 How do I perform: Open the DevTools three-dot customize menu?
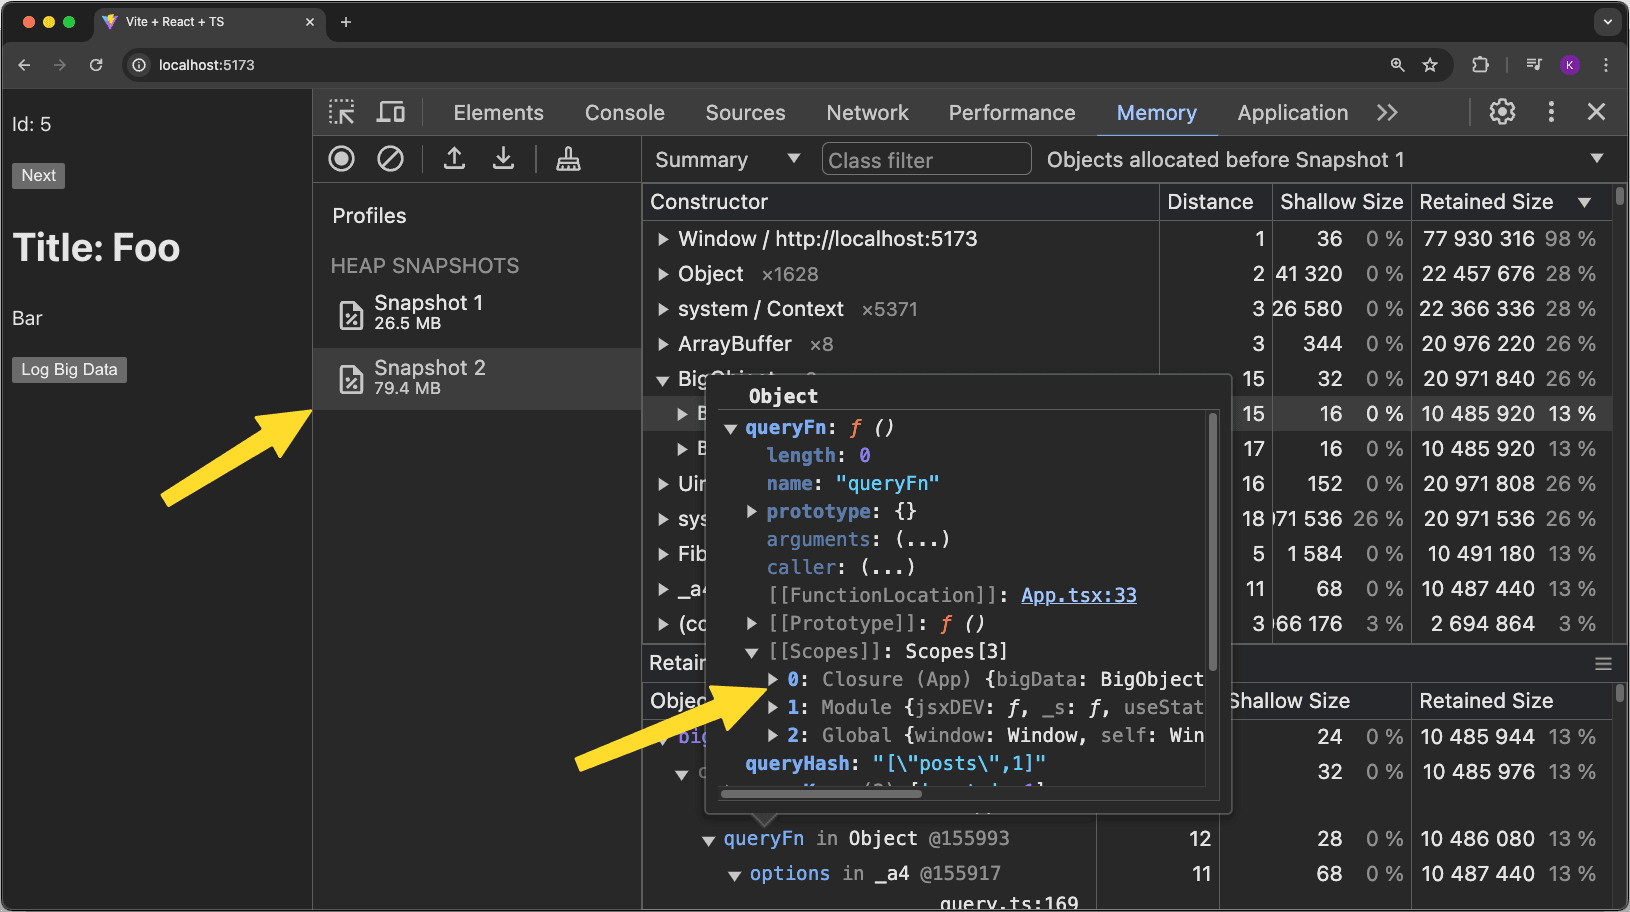1551,112
